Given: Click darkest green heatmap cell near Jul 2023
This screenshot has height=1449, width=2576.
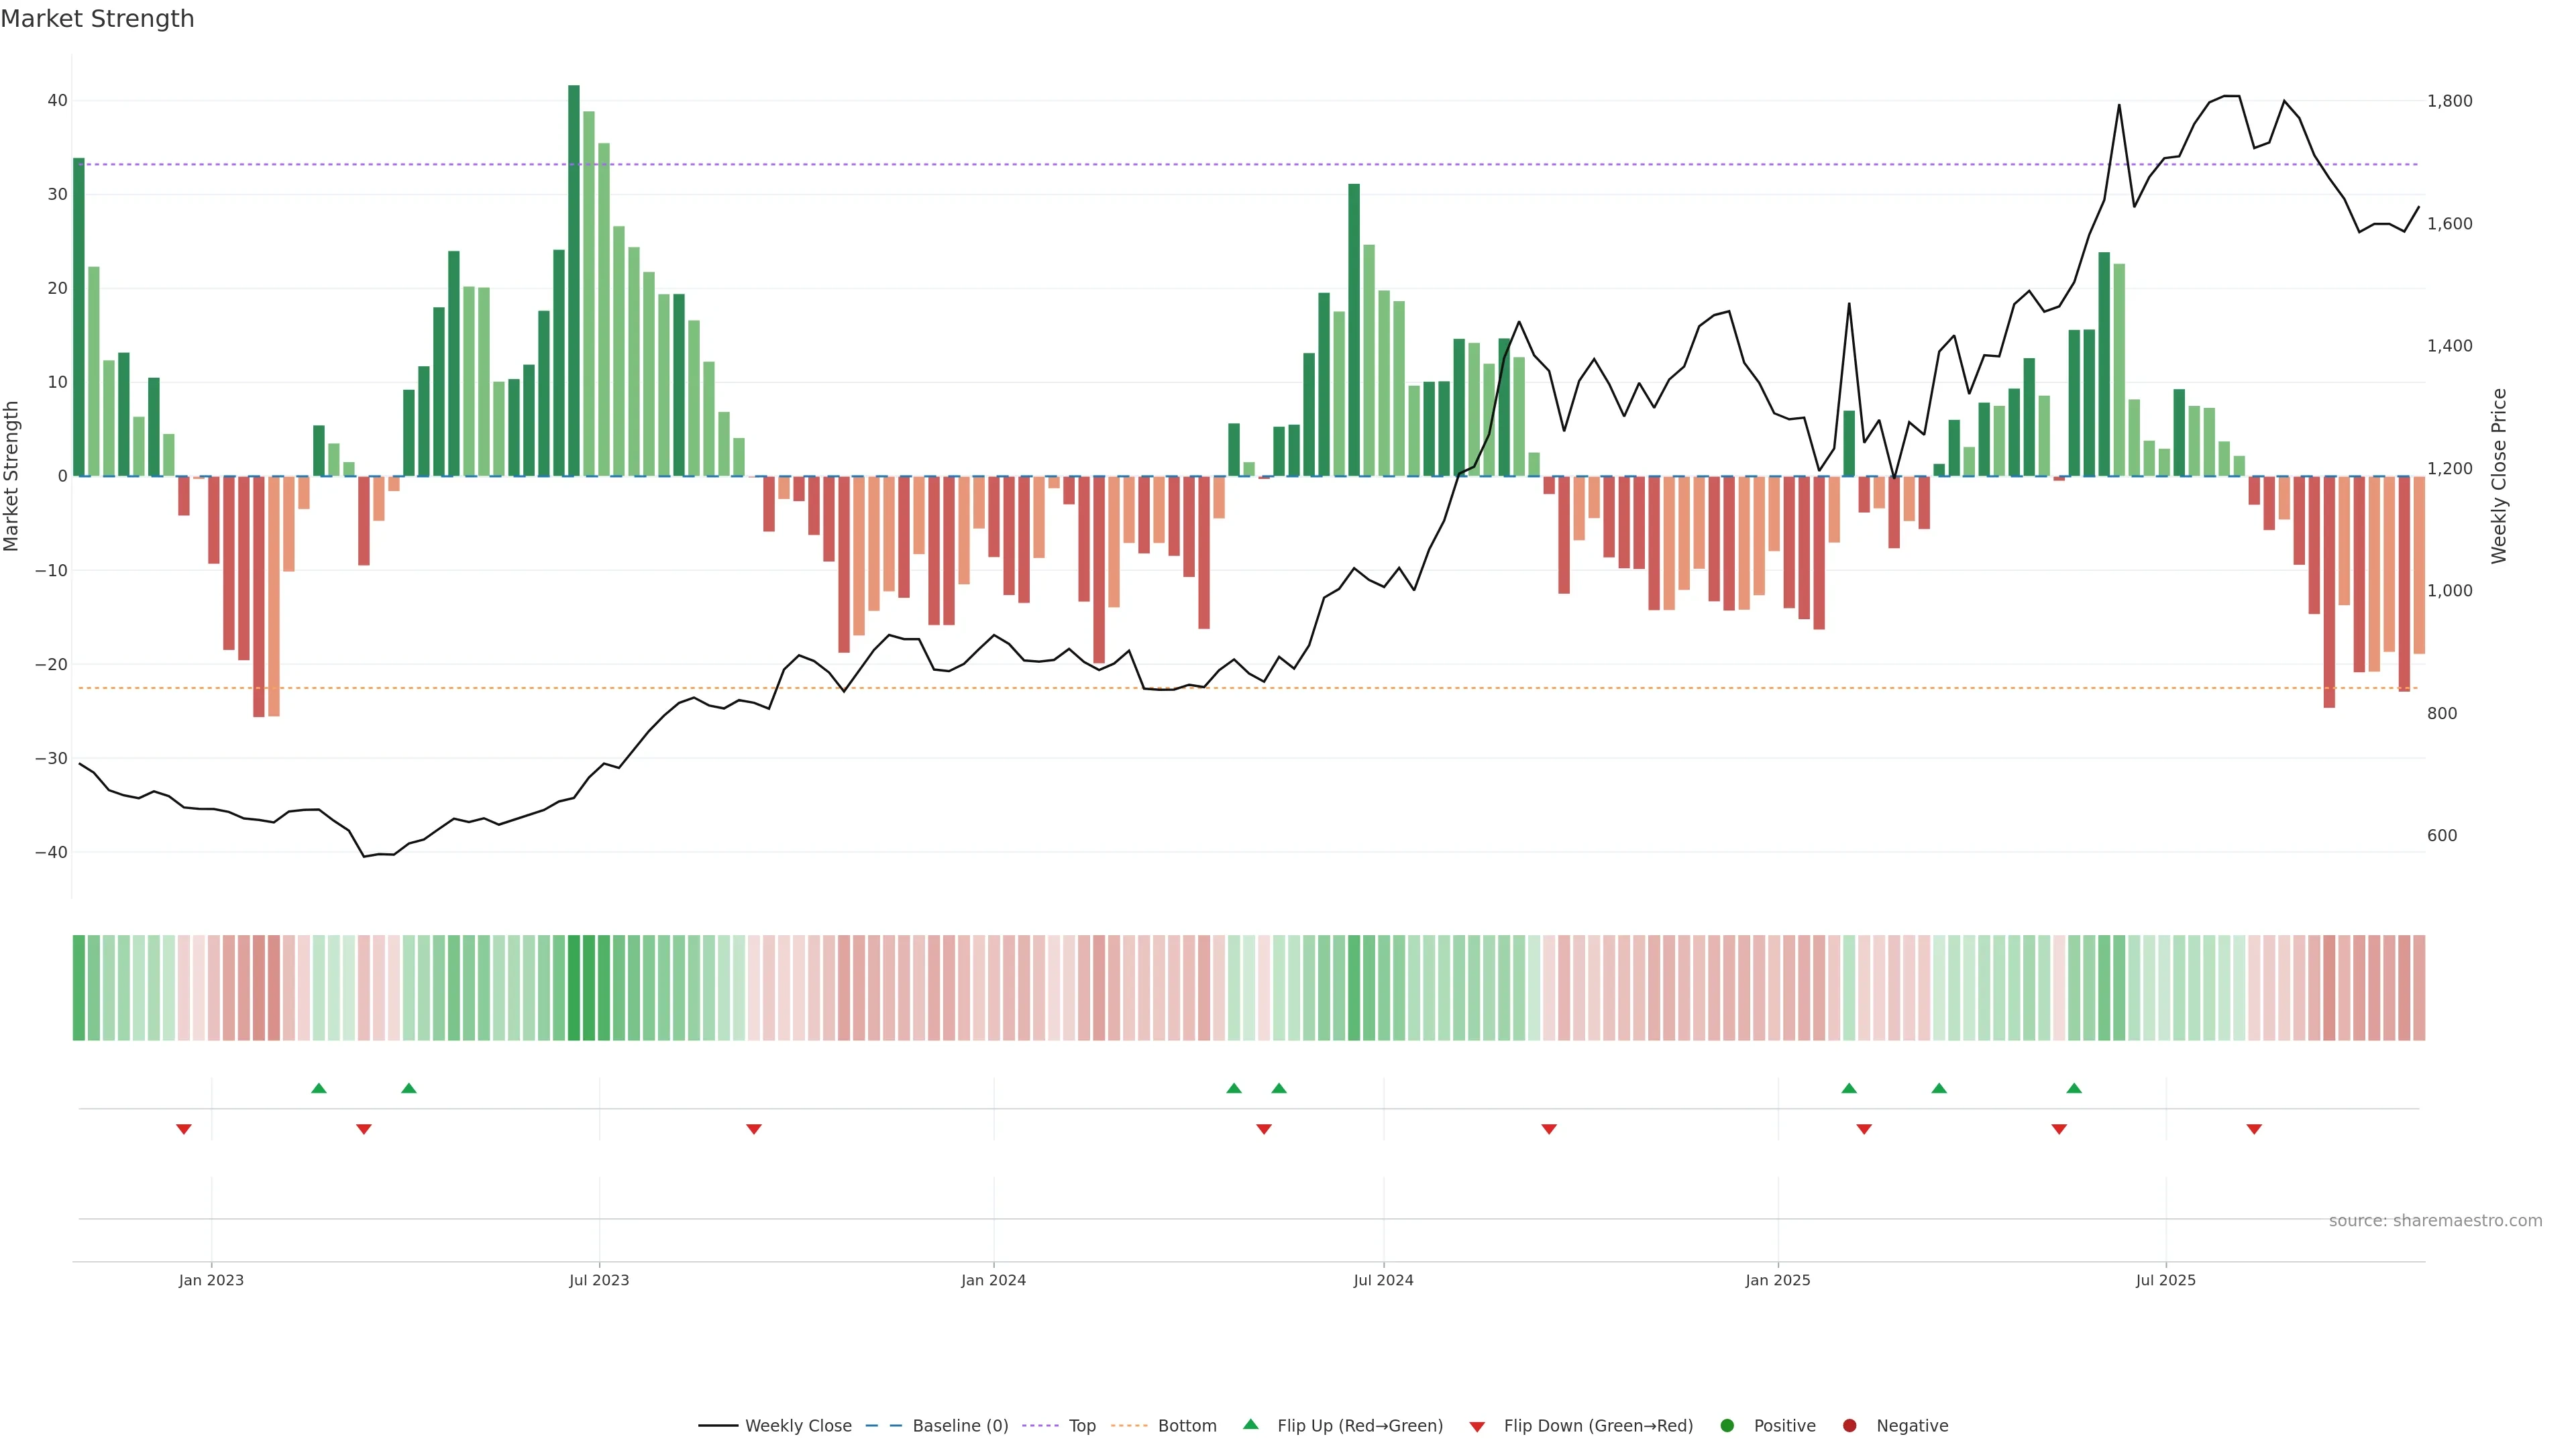Looking at the screenshot, I should click(574, 988).
